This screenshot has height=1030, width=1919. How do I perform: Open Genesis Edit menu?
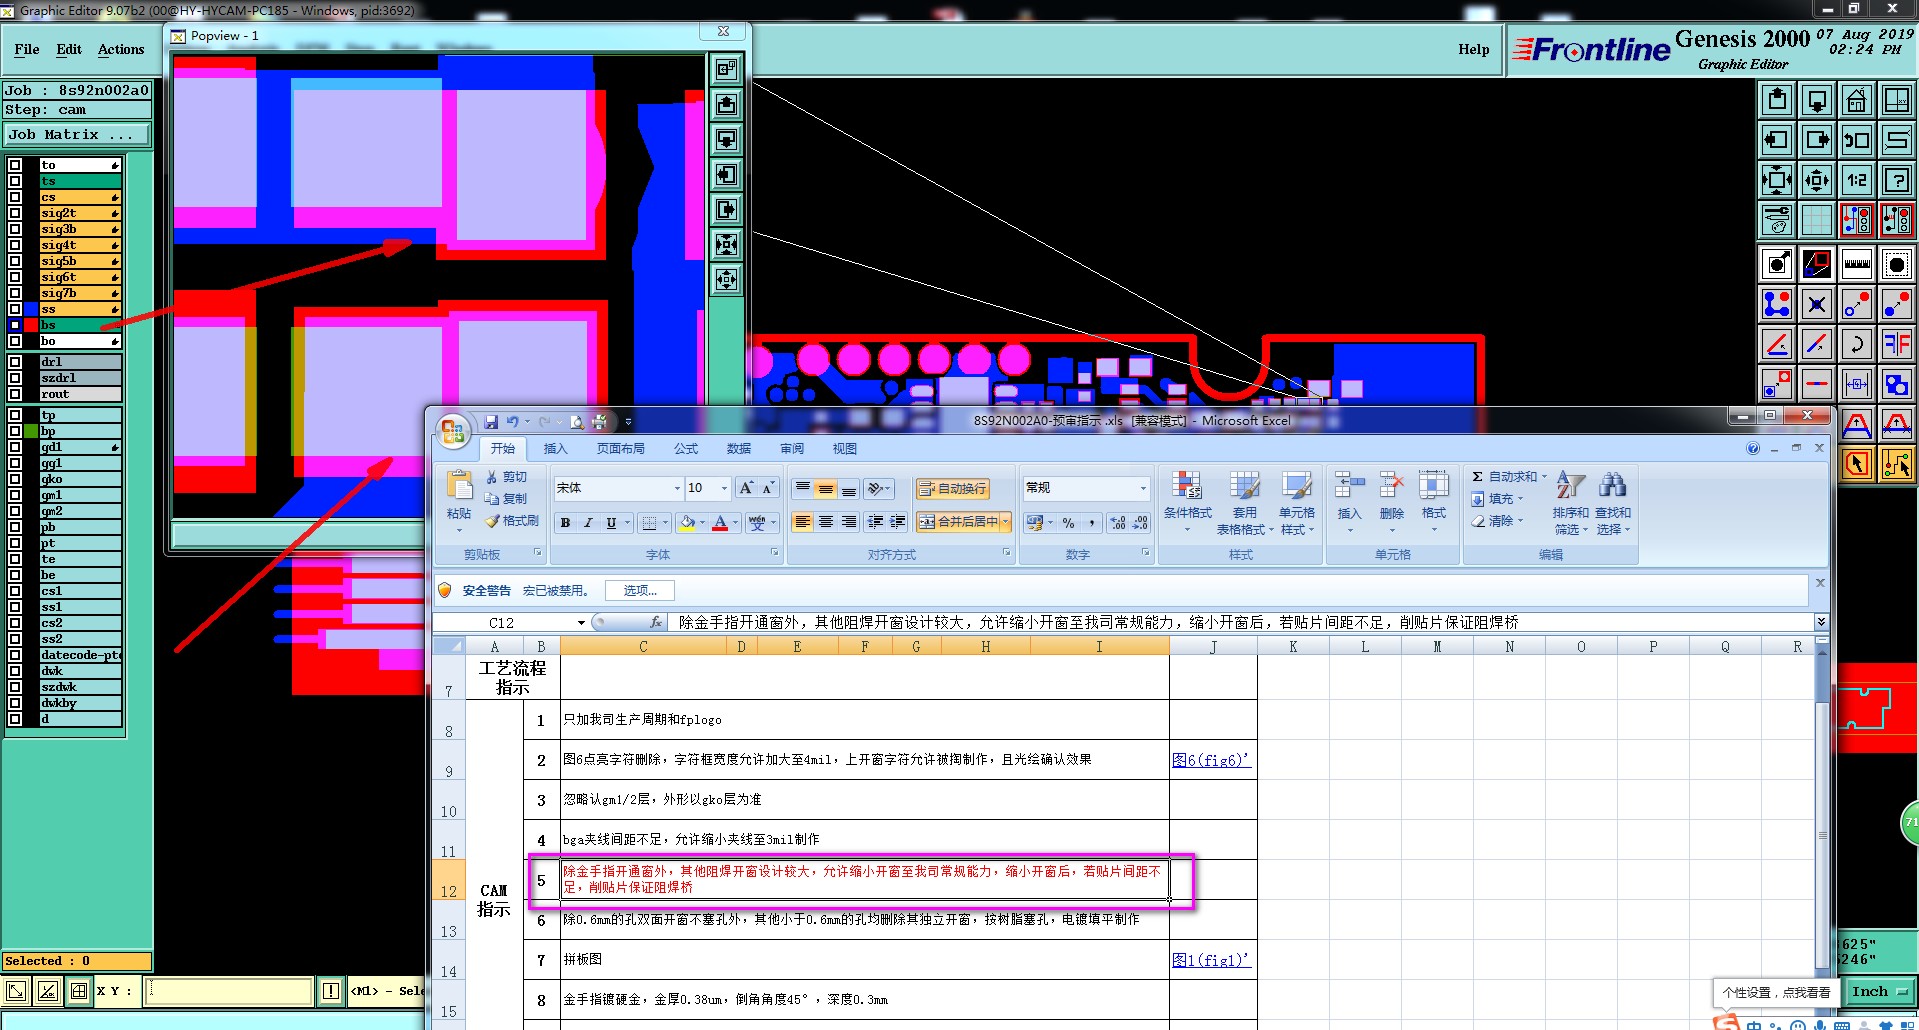(69, 49)
